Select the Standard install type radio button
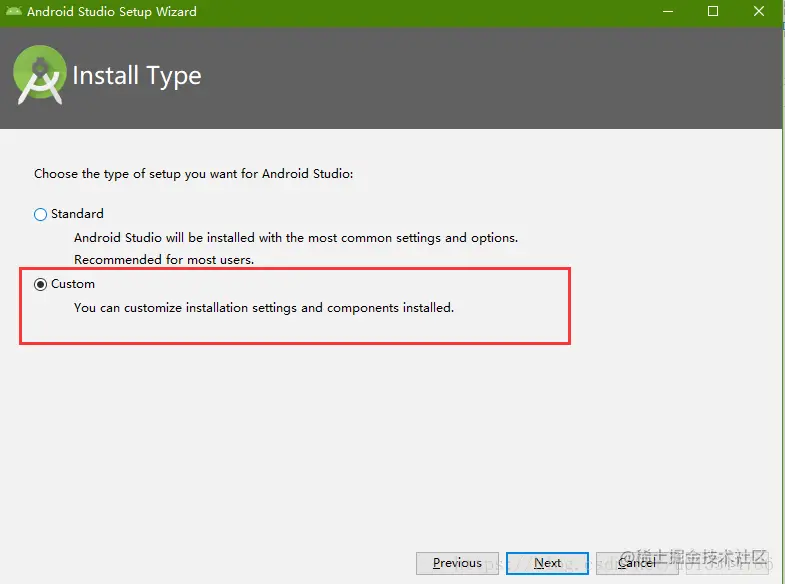 [x=41, y=214]
